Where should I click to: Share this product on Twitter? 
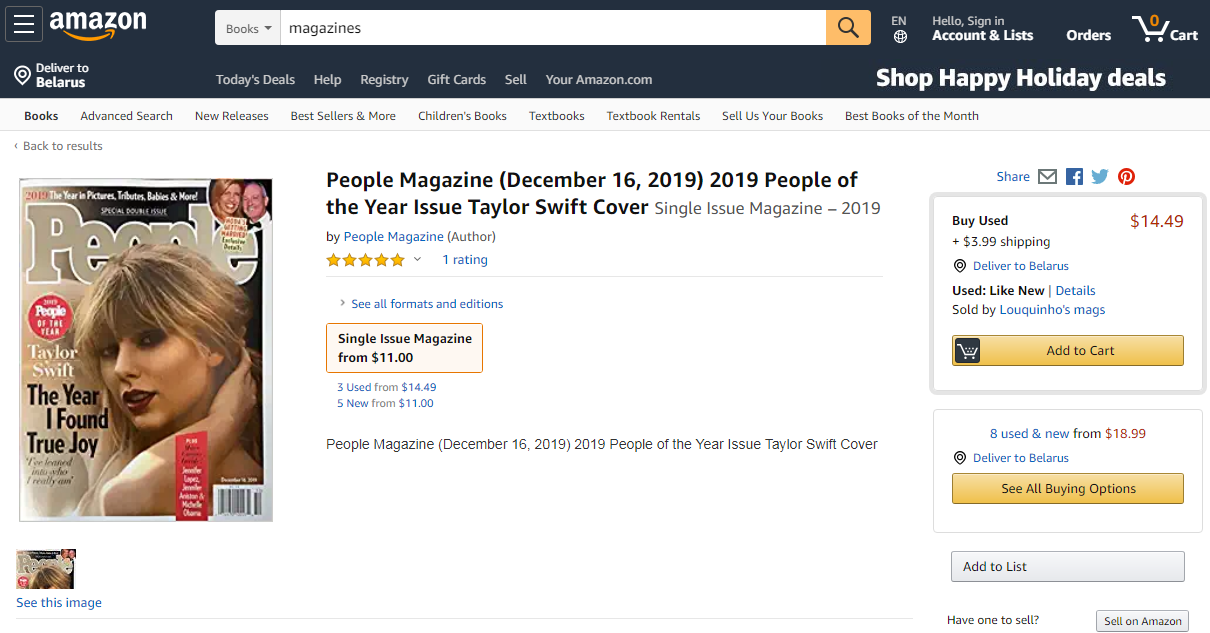point(1100,177)
